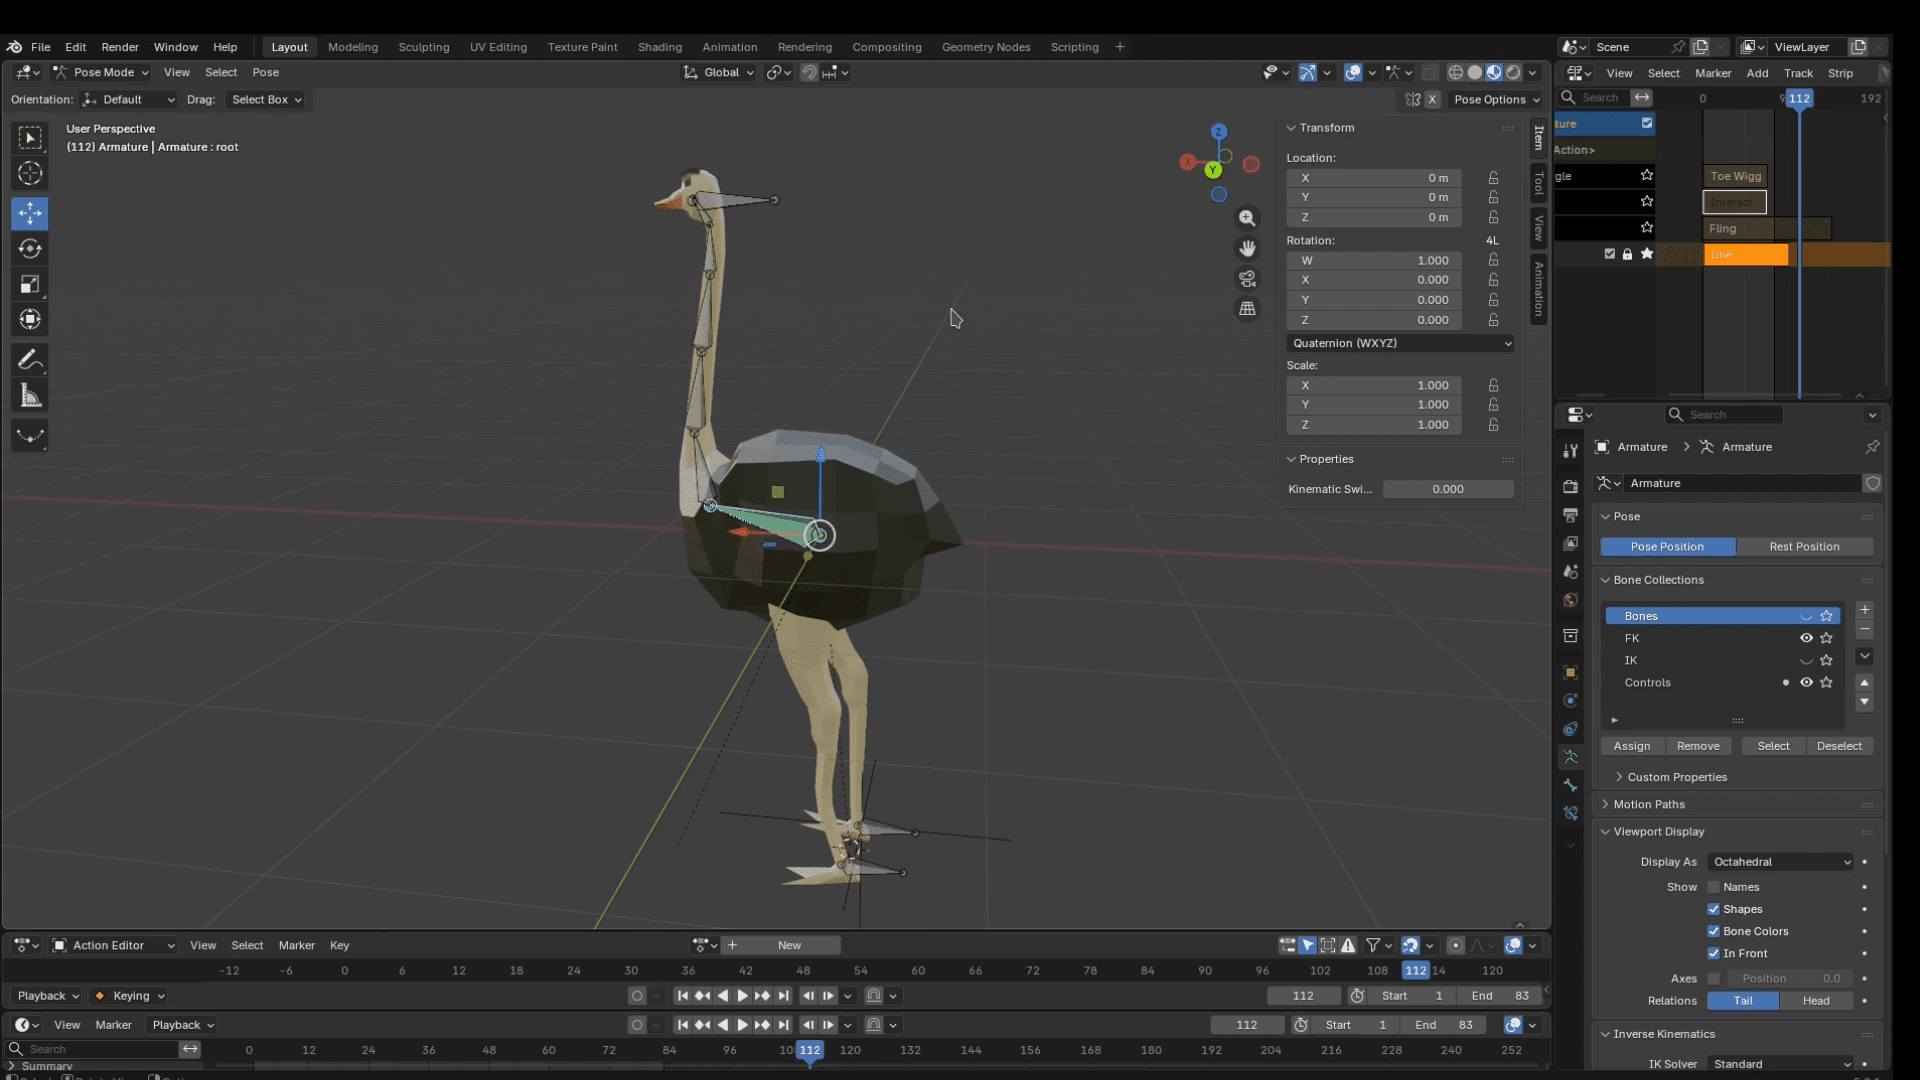Select the Rotate tool
This screenshot has width=1920, height=1080.
[29, 249]
